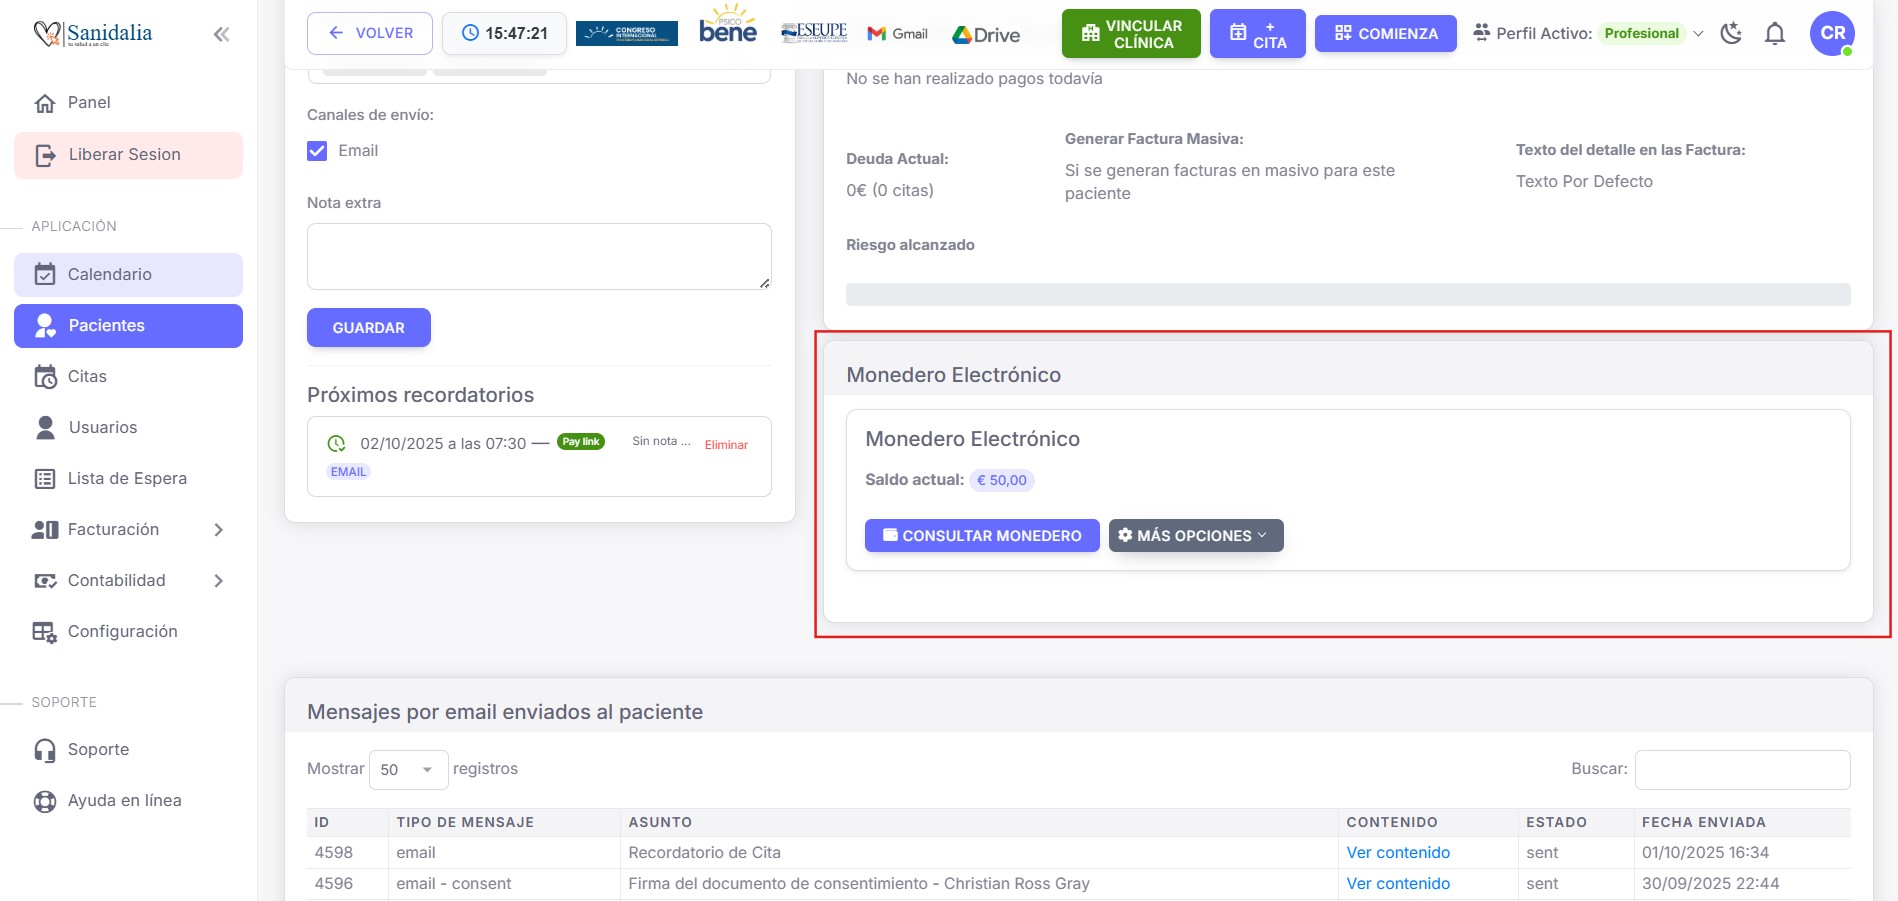Focus the Buscar search field

1742,770
